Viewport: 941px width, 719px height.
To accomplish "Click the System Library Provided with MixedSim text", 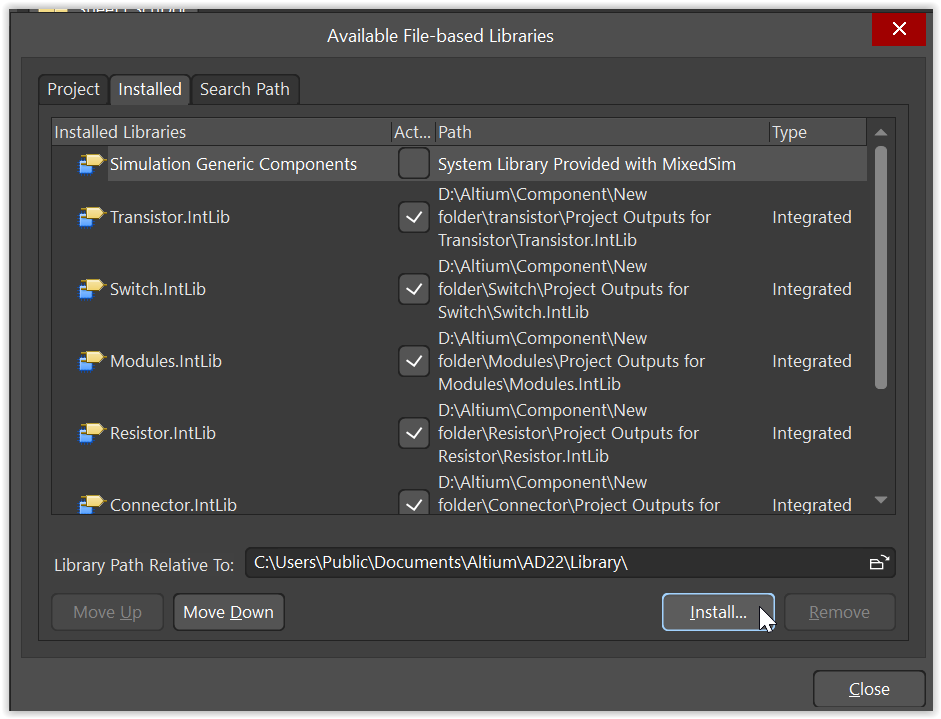I will [x=587, y=164].
